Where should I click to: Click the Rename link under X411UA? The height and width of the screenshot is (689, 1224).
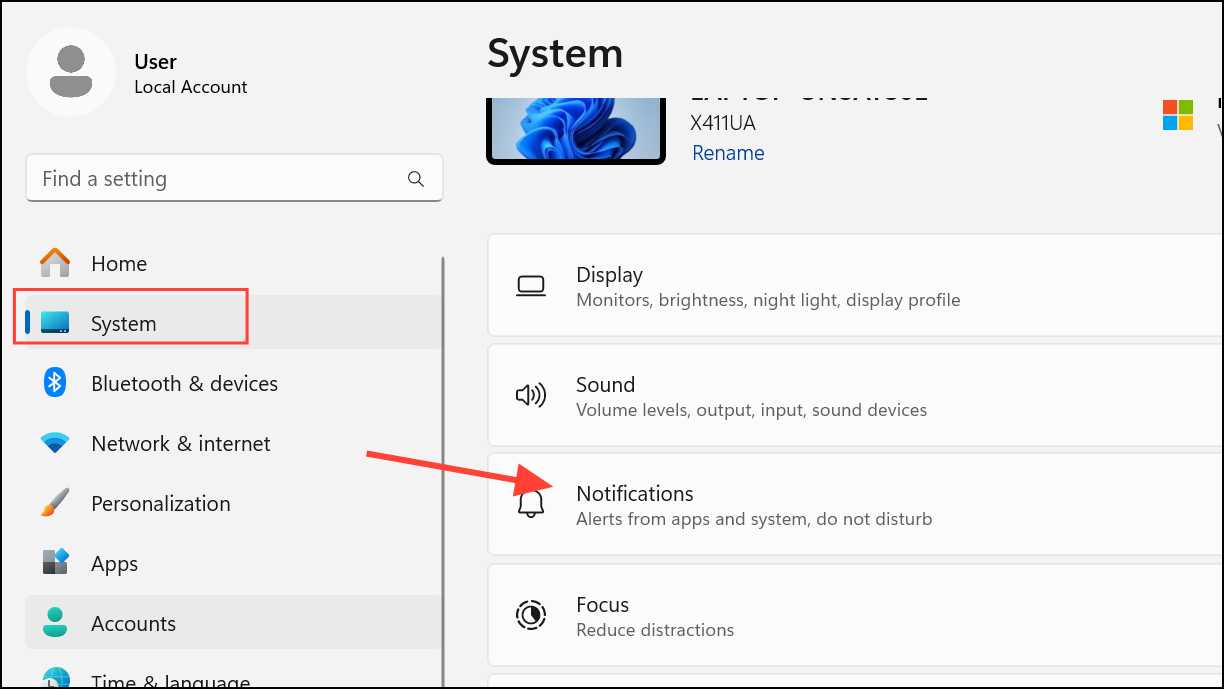tap(728, 153)
